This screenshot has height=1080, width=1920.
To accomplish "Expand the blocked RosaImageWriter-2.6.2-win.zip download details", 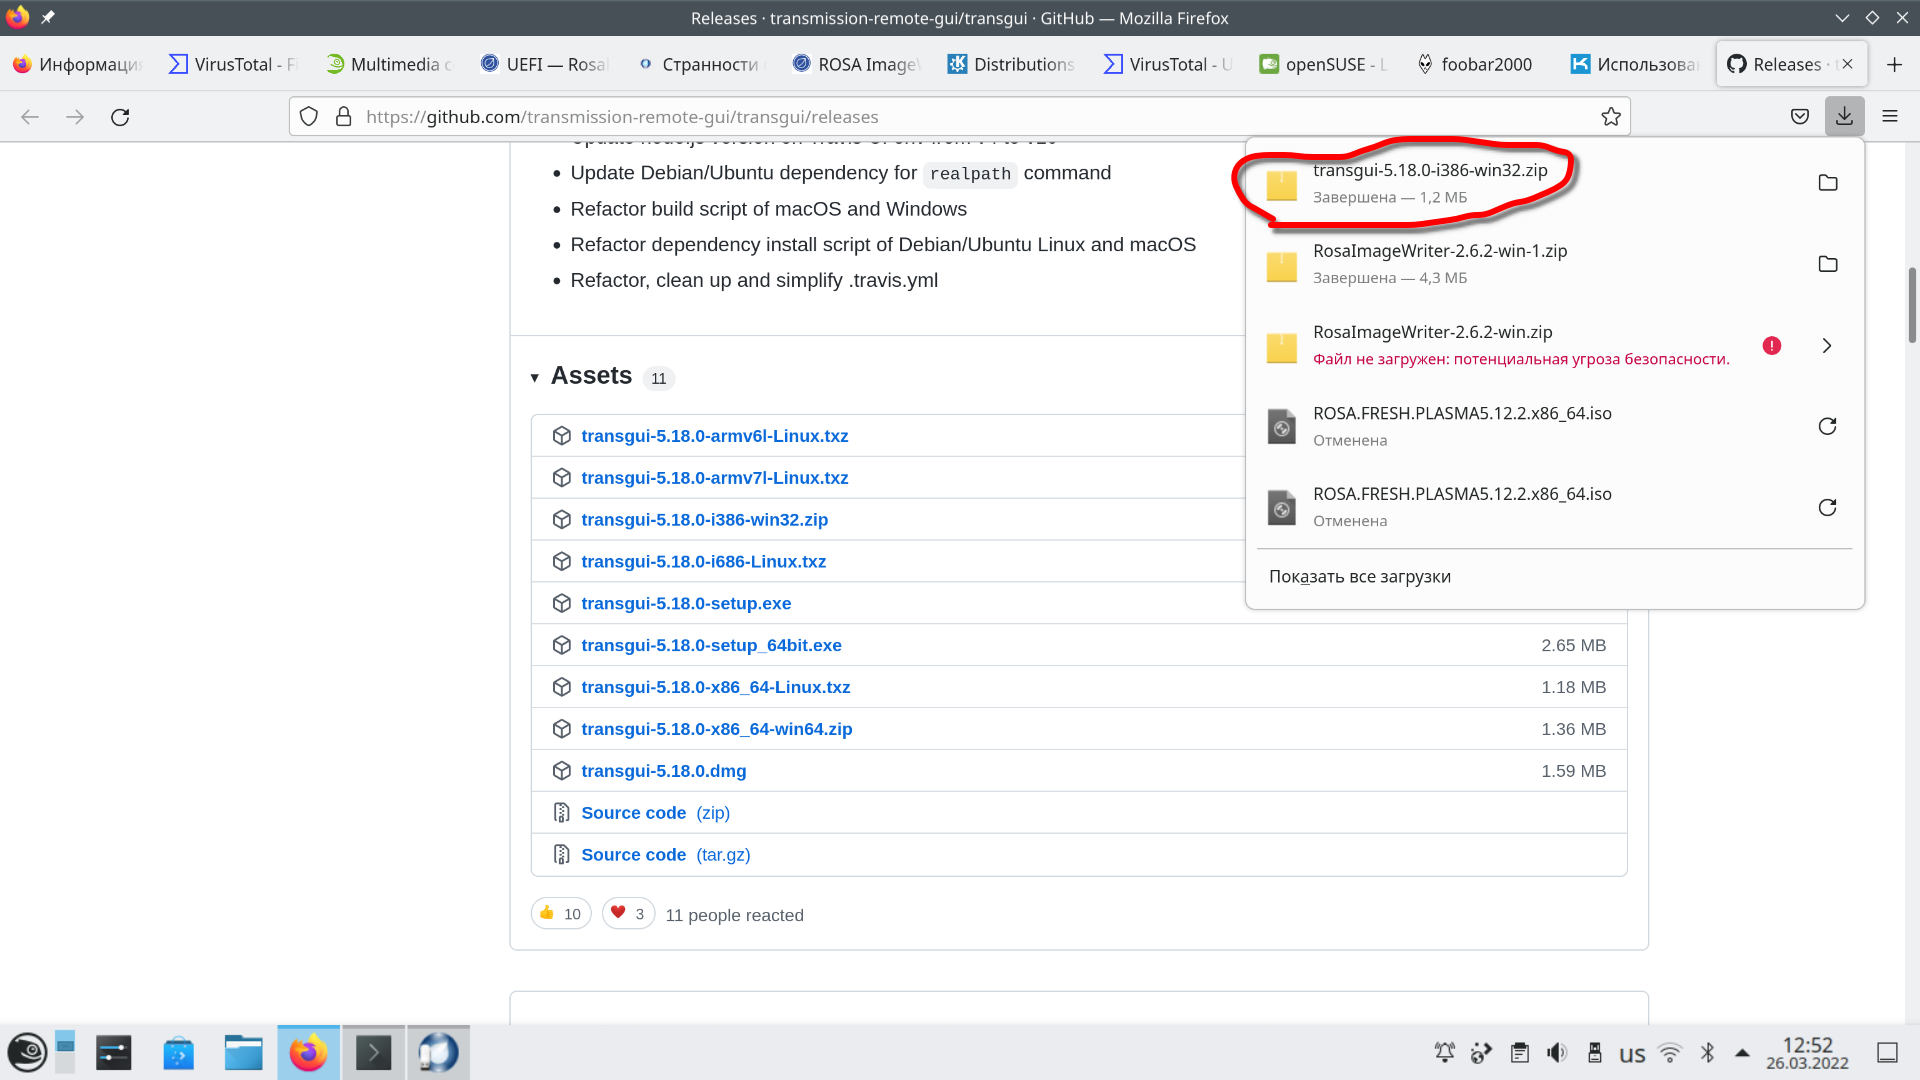I will pos(1826,345).
